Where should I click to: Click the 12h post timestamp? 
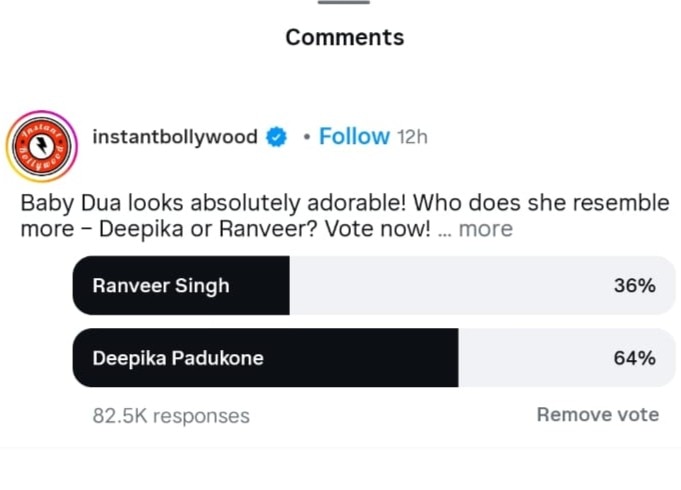click(x=412, y=137)
